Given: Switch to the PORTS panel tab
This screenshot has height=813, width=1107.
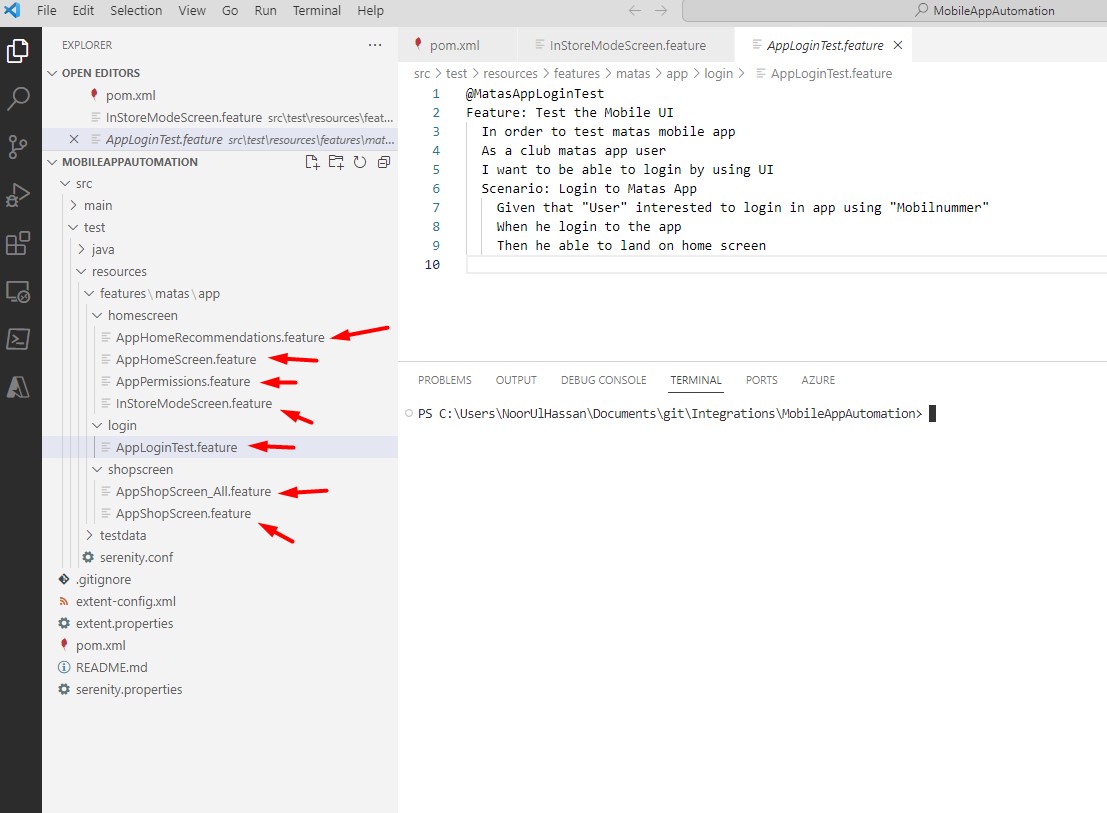Looking at the screenshot, I should [x=762, y=380].
